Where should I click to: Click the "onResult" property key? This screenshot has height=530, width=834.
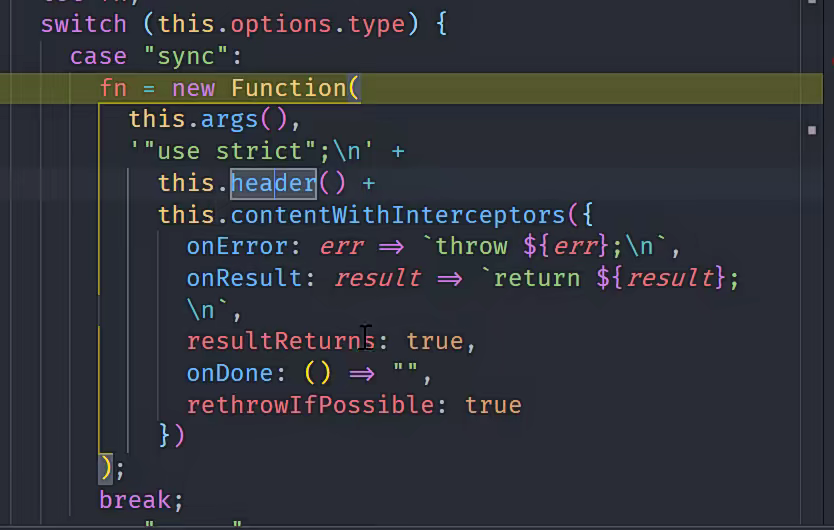(244, 278)
